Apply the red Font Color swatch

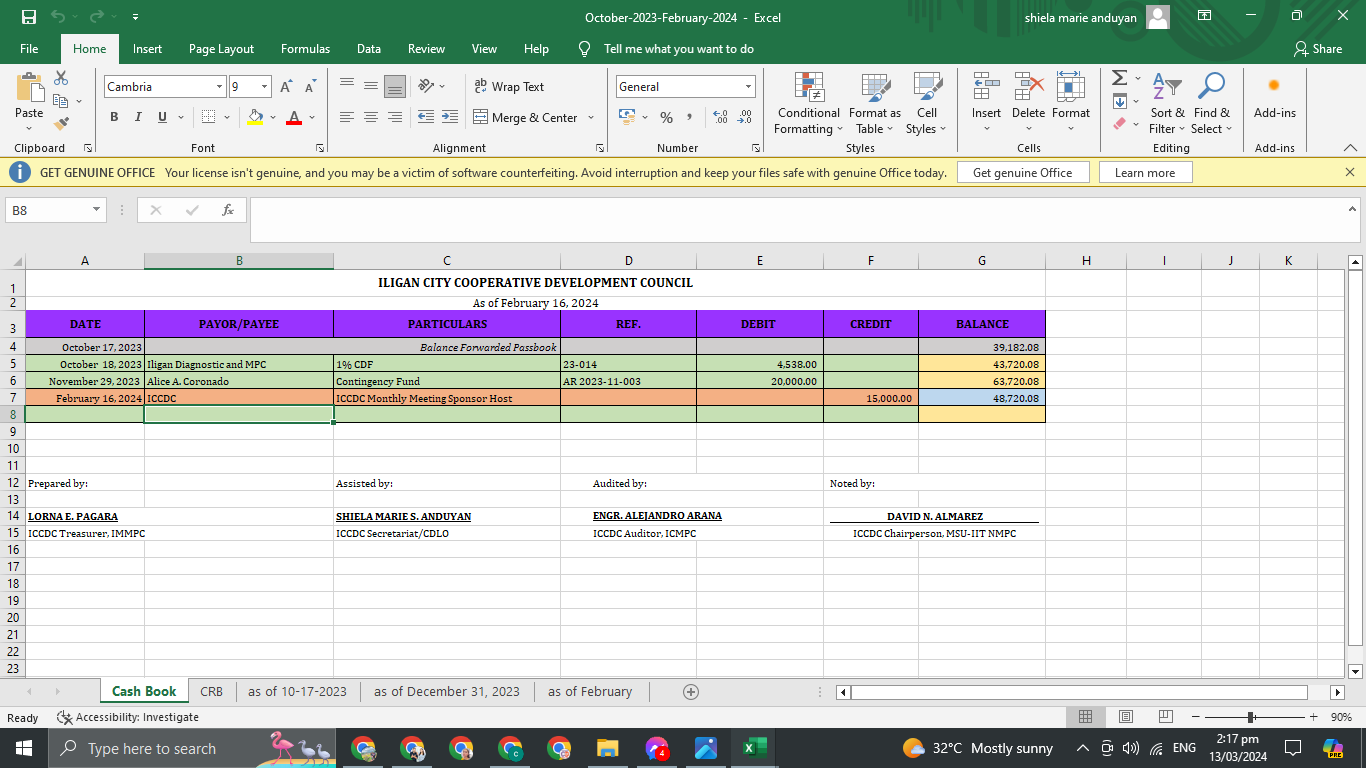(x=294, y=118)
